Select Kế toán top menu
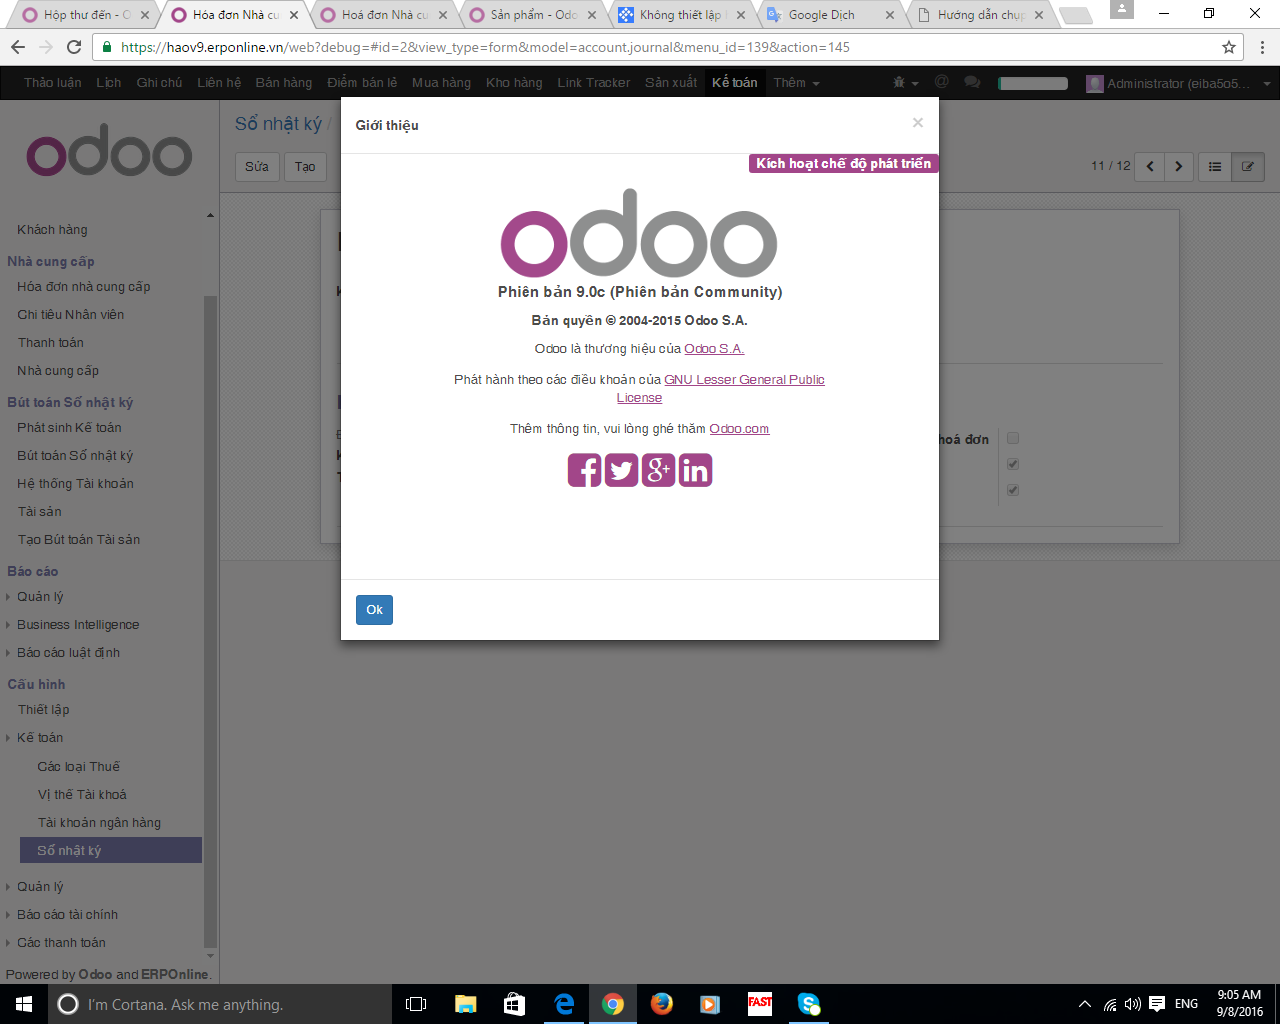This screenshot has width=1280, height=1024. click(x=735, y=83)
